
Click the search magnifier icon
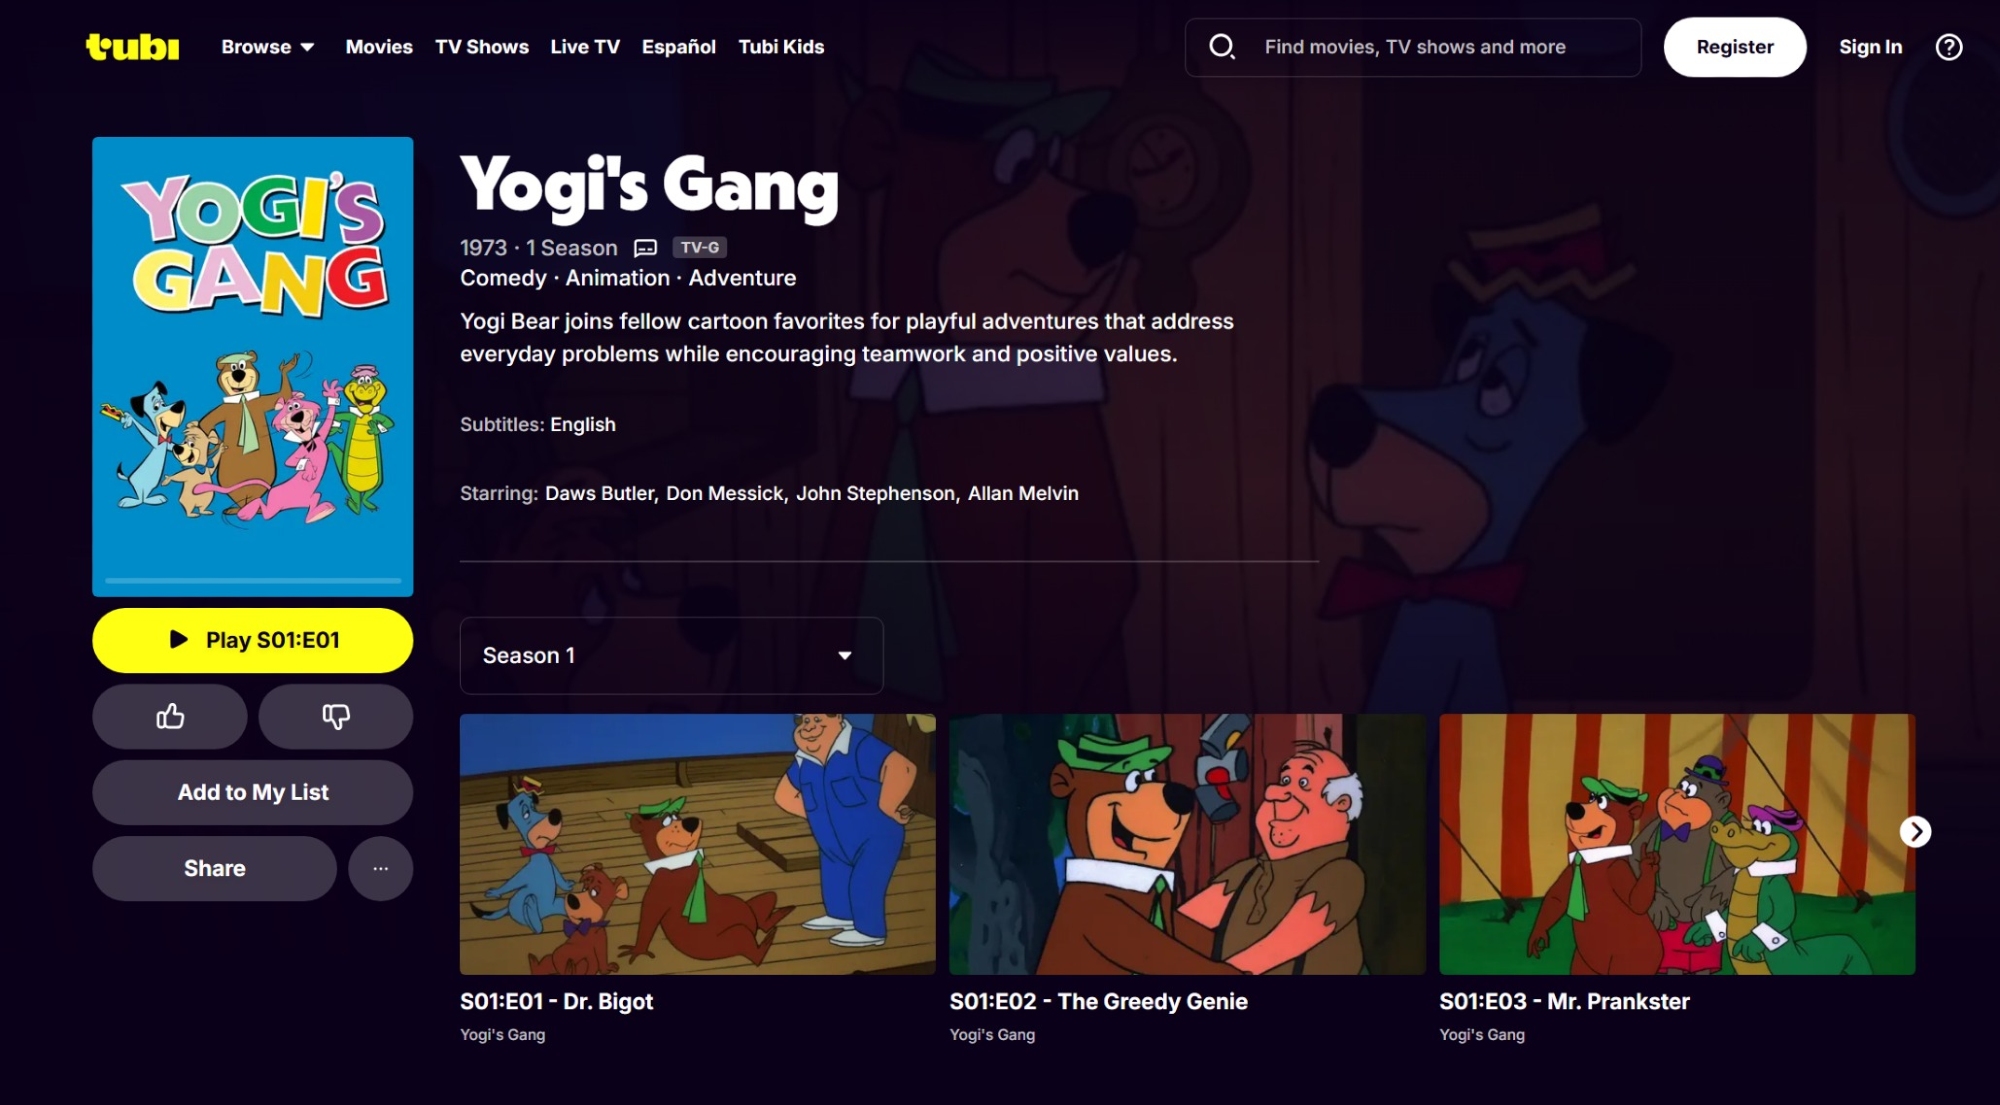click(x=1221, y=47)
